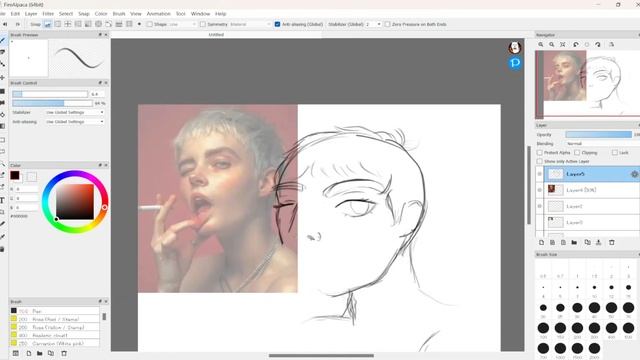Add a new layer in Layer panel

(541, 242)
